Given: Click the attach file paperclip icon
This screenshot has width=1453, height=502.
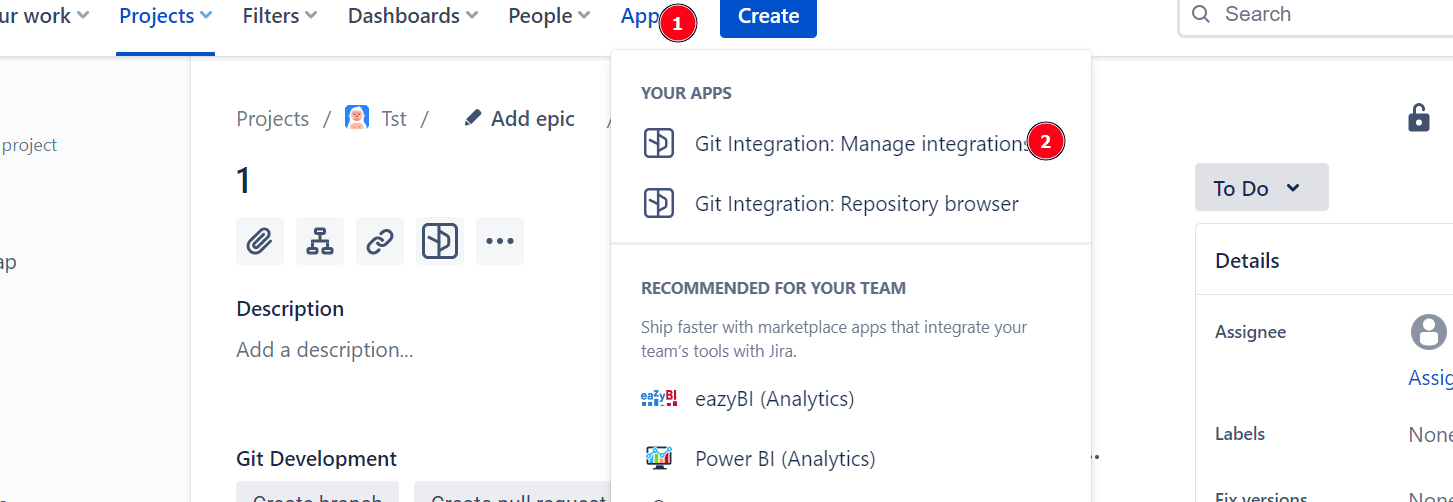Looking at the screenshot, I should [x=260, y=241].
